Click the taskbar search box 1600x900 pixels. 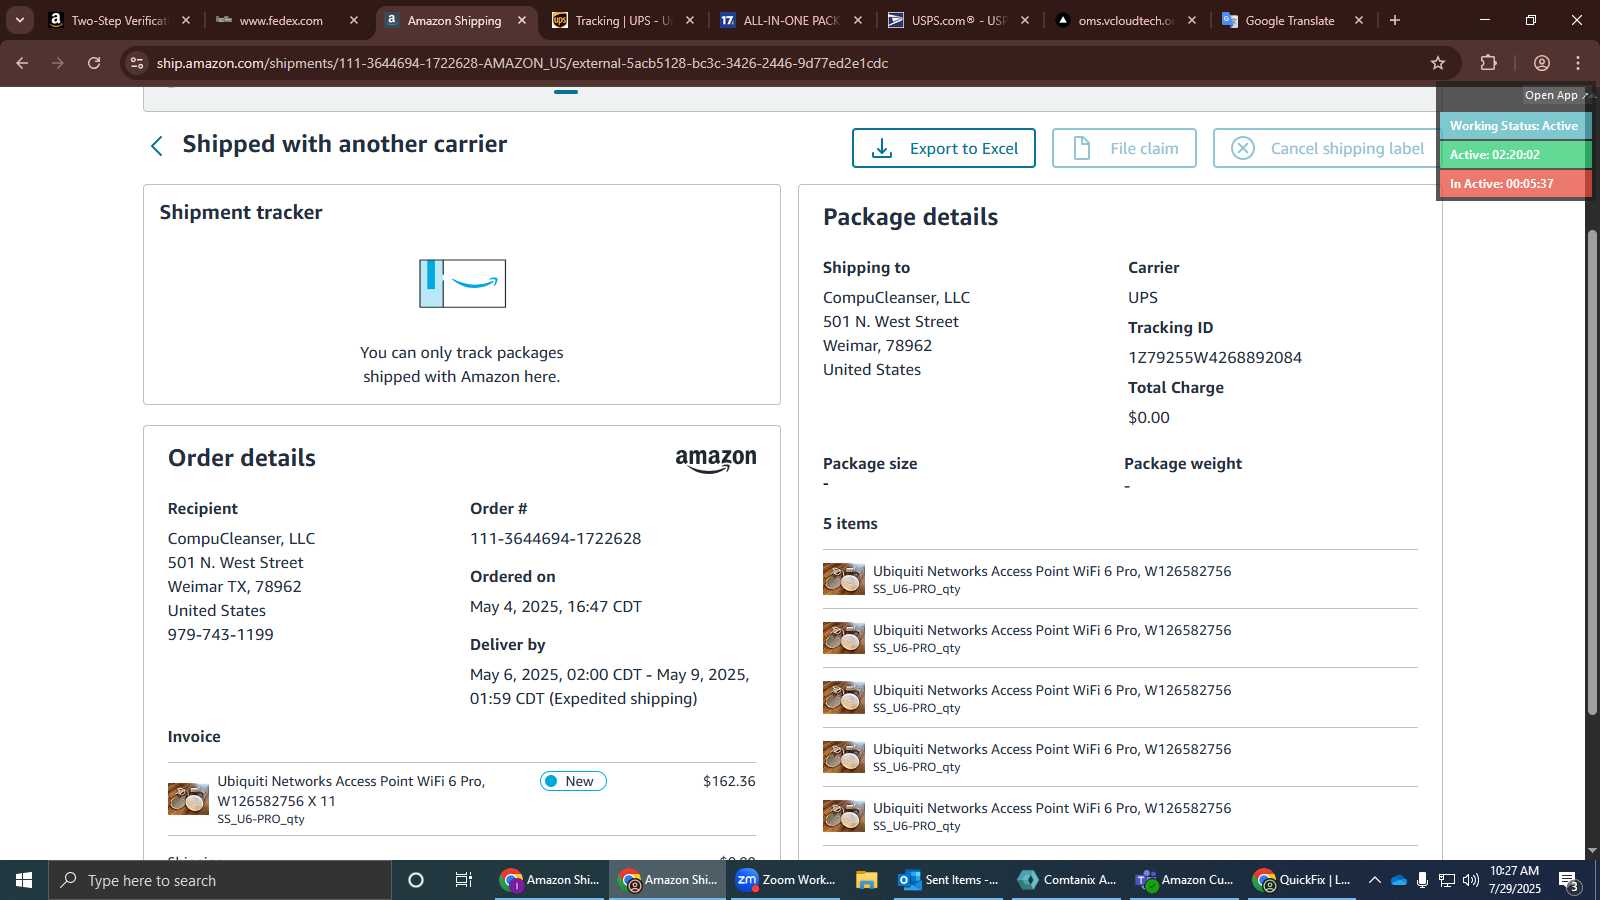point(220,880)
